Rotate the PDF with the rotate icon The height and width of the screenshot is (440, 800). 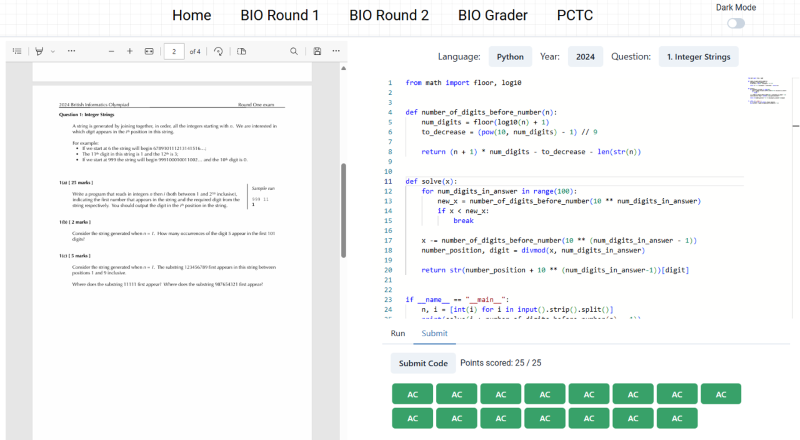218,51
